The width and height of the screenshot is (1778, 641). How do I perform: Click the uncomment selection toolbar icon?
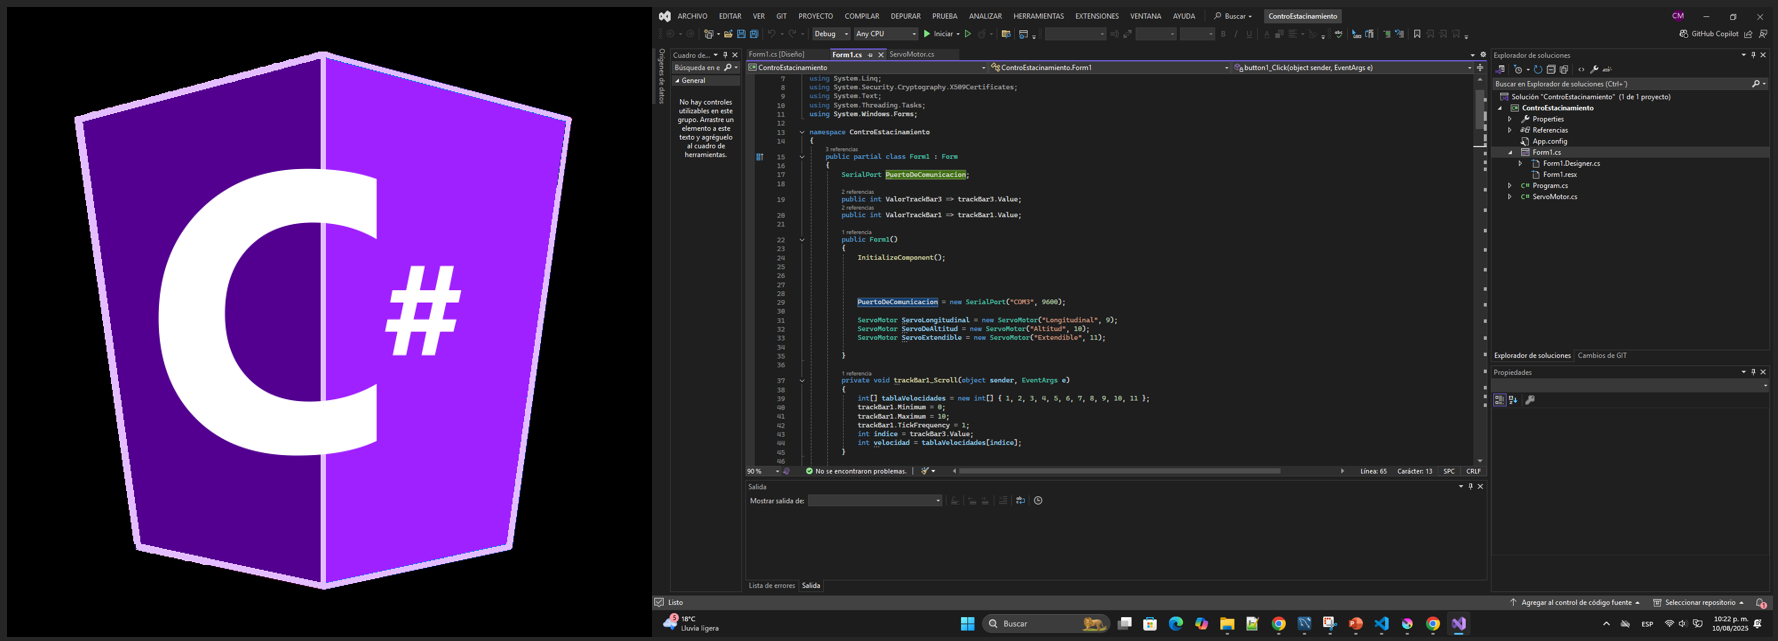(x=1400, y=34)
